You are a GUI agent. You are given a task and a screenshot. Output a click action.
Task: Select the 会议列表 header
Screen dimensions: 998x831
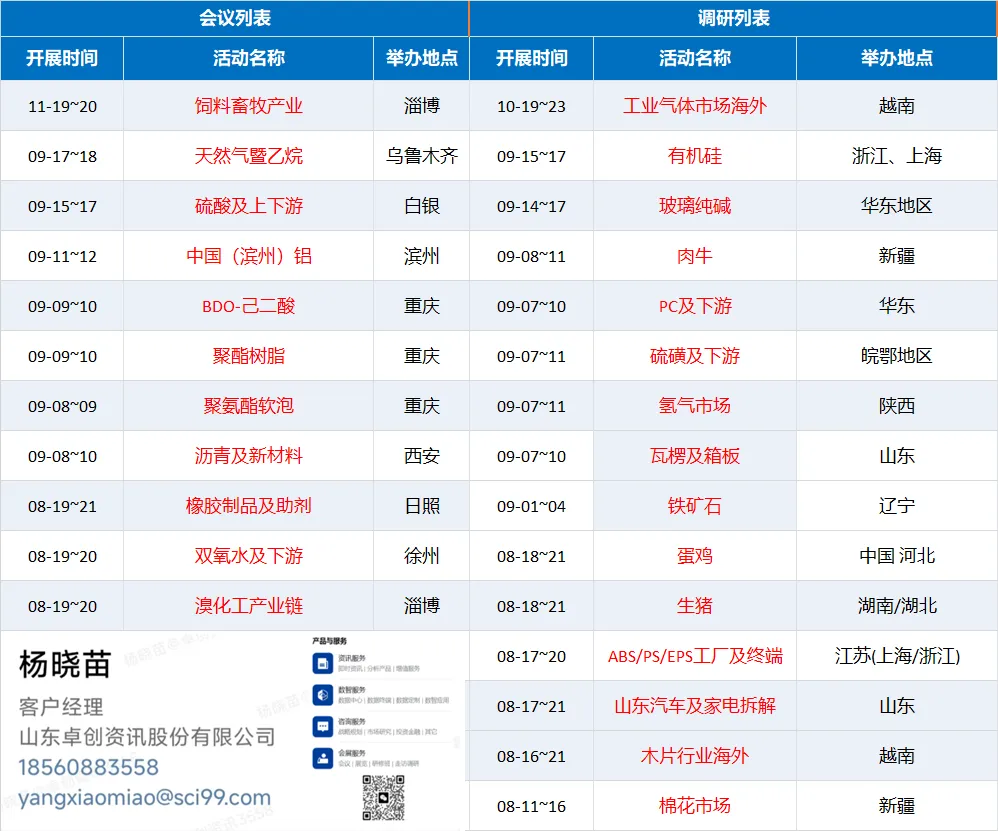click(x=235, y=18)
